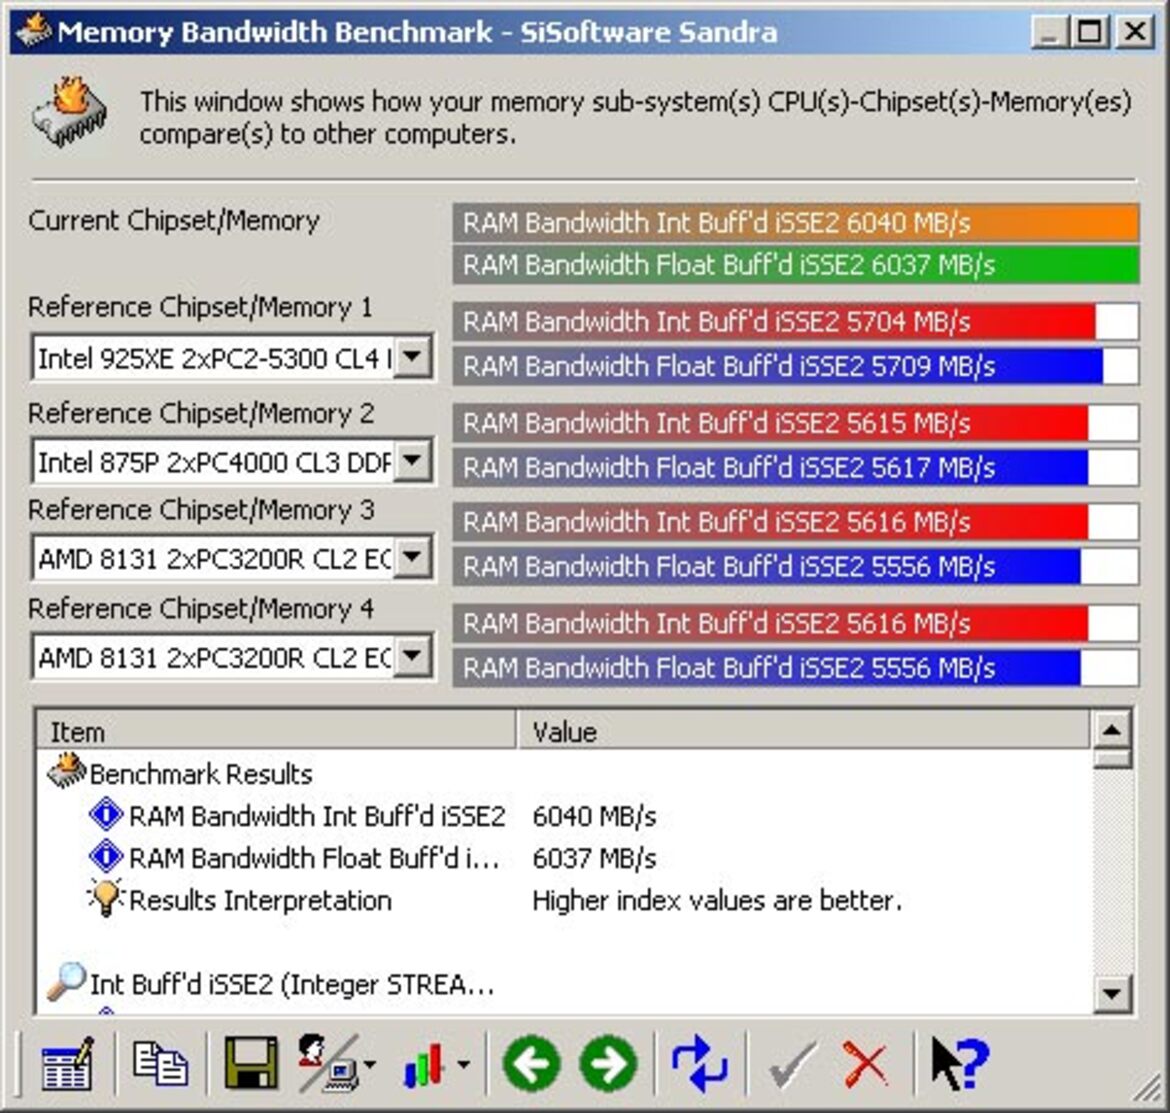Refresh the benchmark with the blue arrows icon
This screenshot has width=1170, height=1113.
pos(700,1063)
